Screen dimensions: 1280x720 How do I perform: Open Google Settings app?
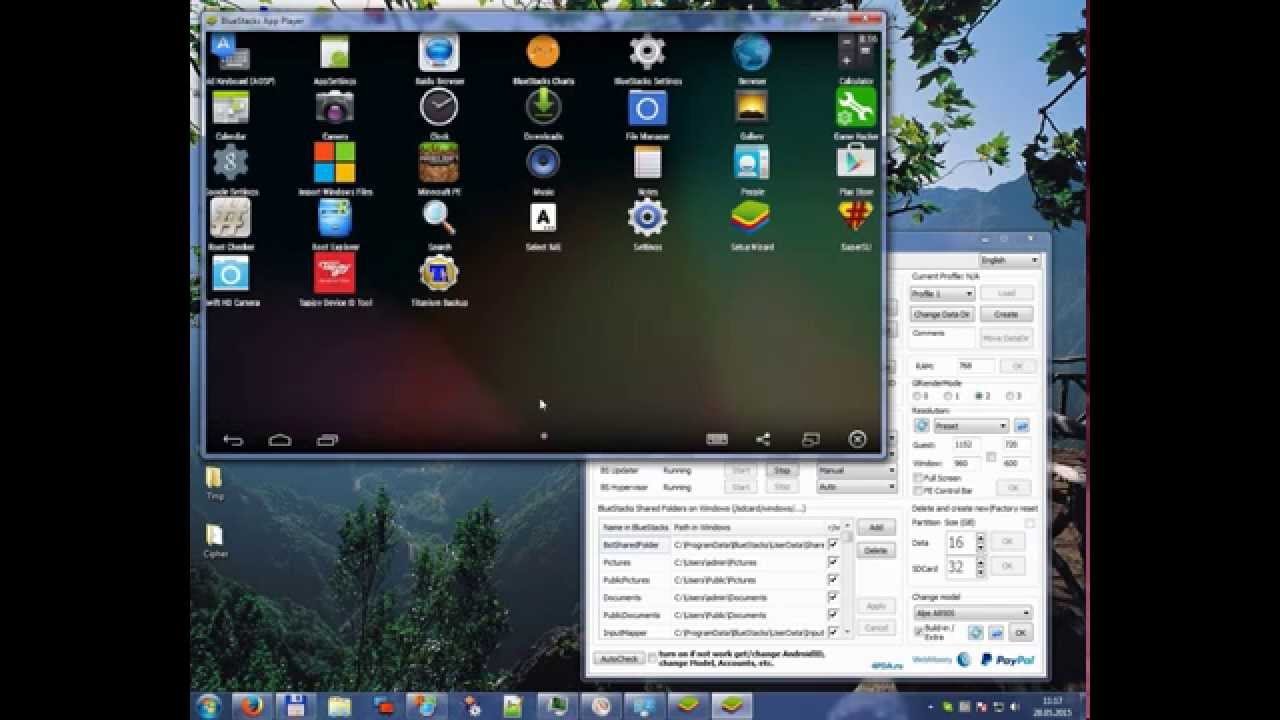pos(231,162)
